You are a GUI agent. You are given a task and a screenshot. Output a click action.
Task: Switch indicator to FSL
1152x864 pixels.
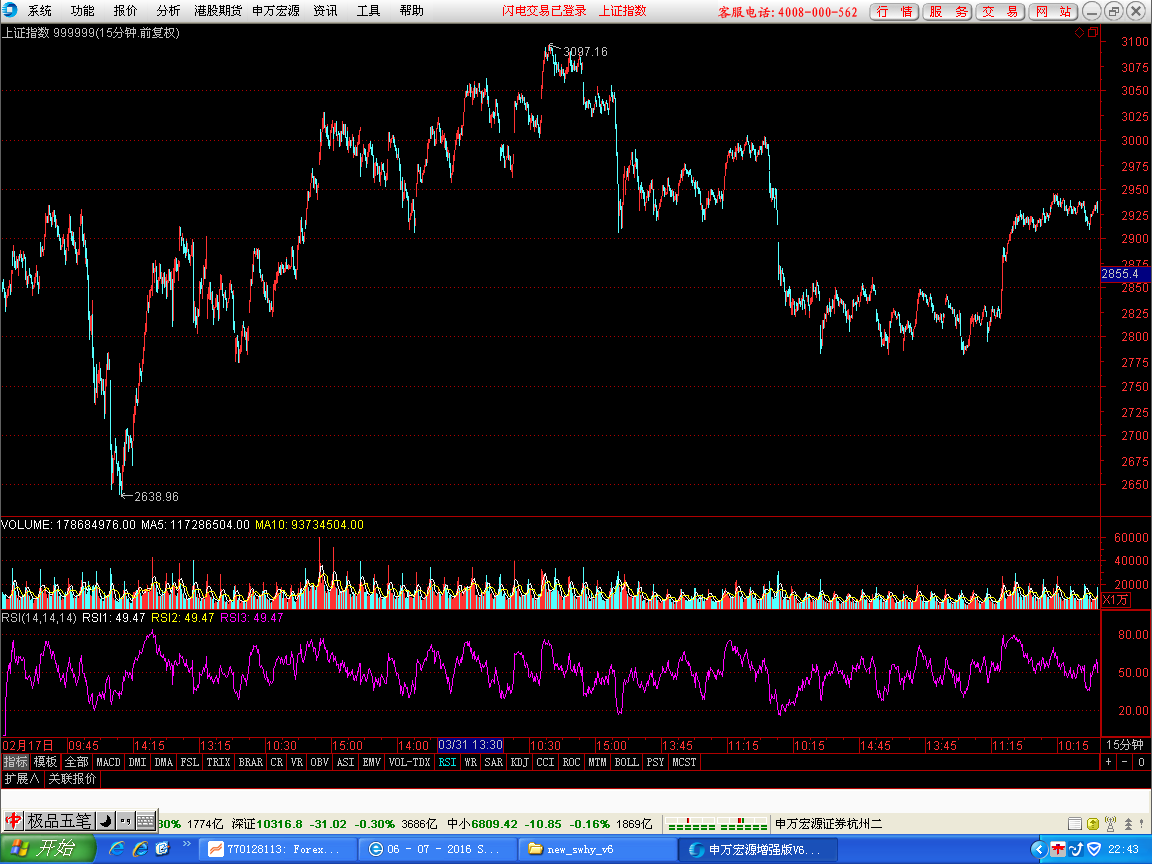point(190,762)
